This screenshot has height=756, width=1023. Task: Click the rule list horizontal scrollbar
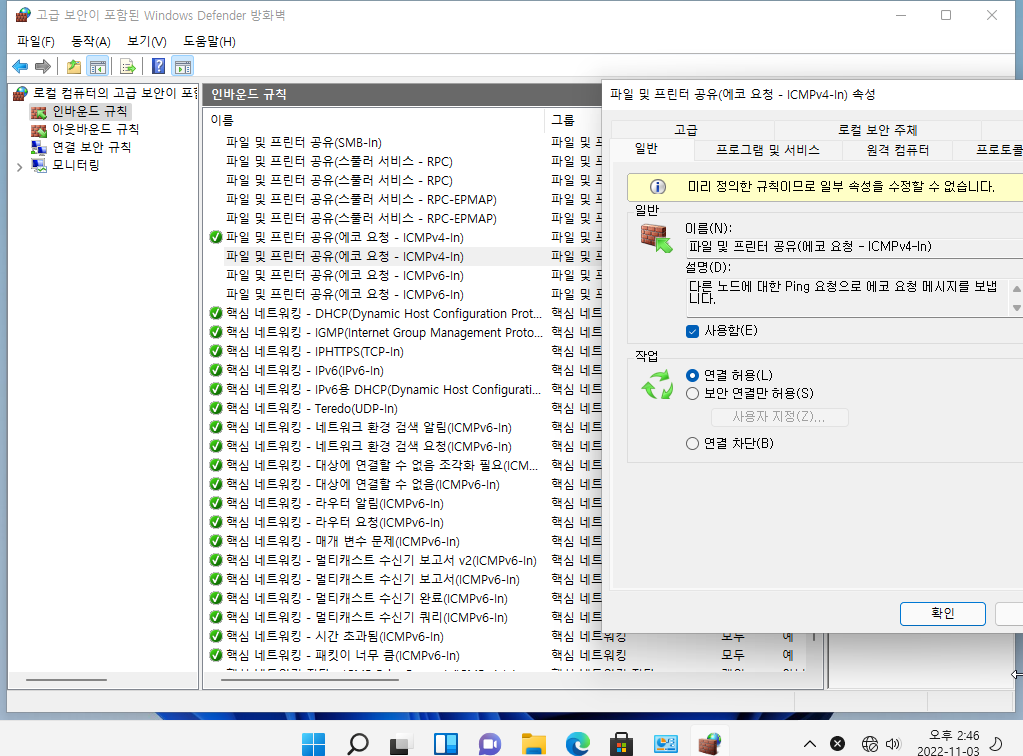tap(310, 680)
